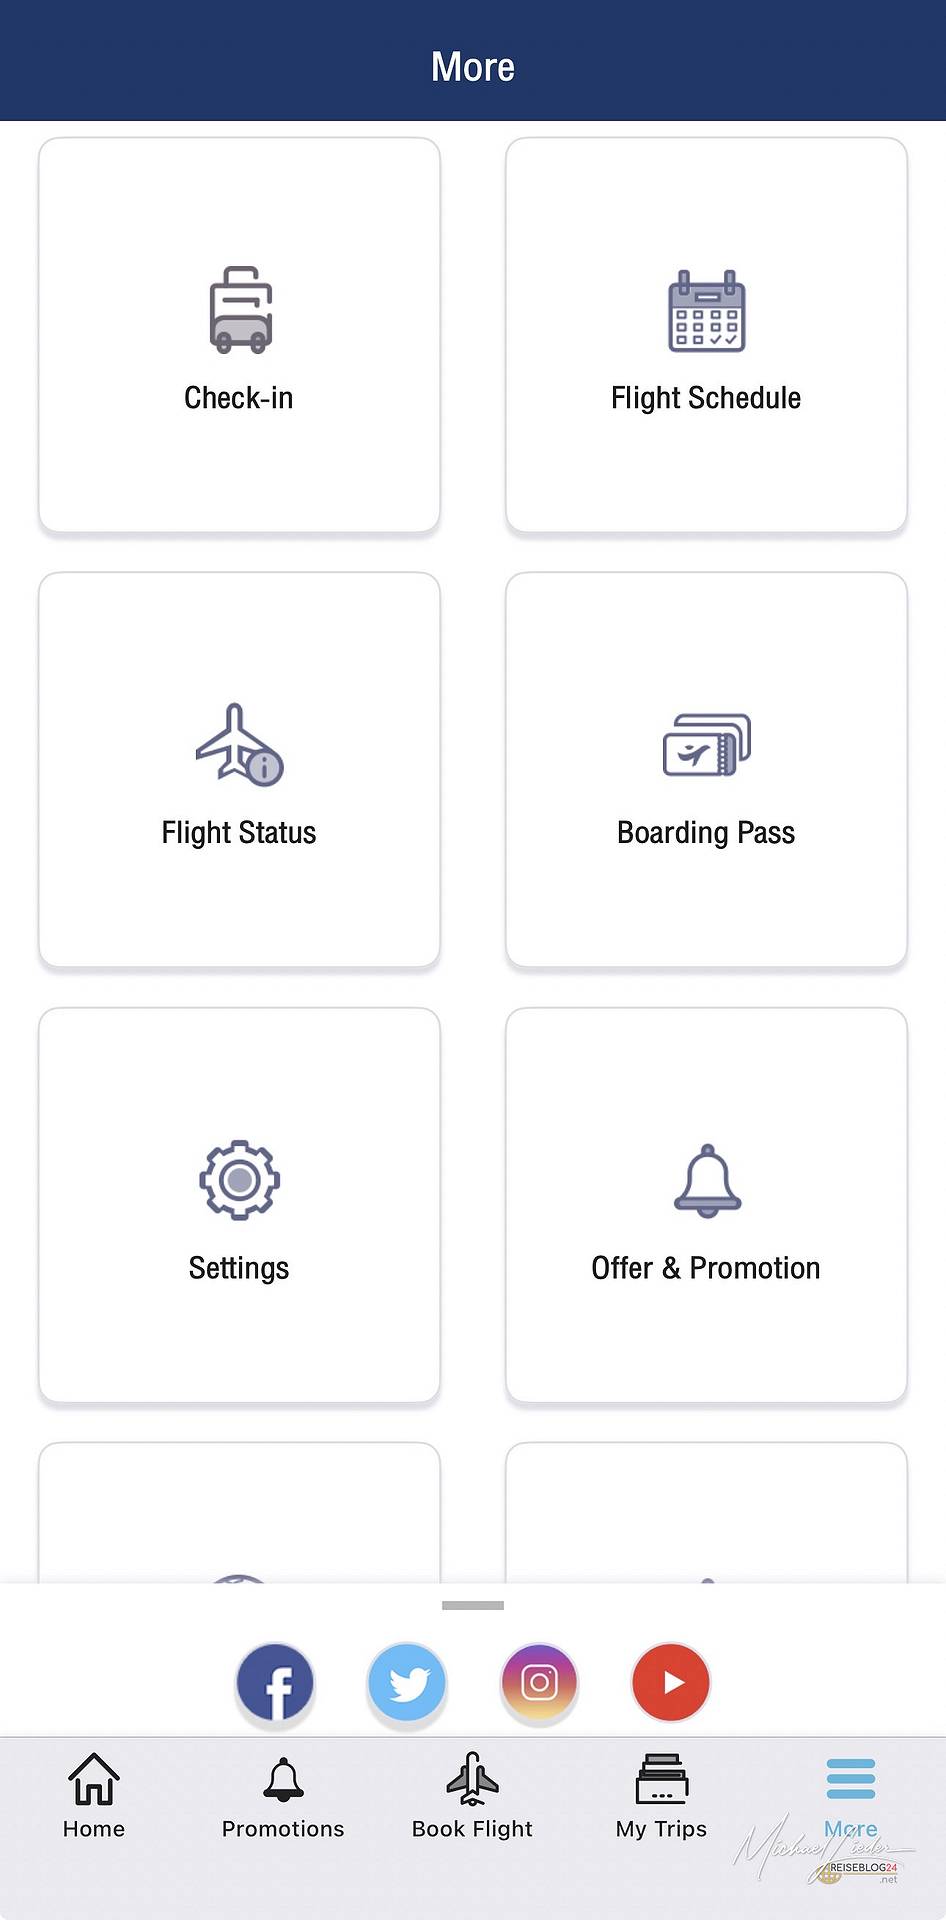
Task: Switch to the Promotions tab
Action: tap(283, 1797)
